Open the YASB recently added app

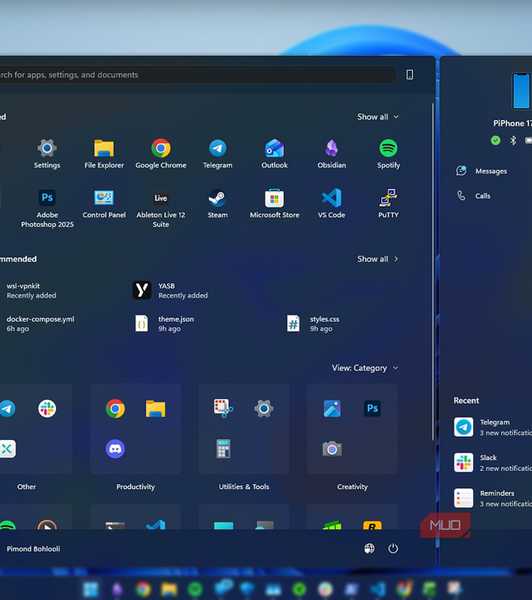point(170,290)
